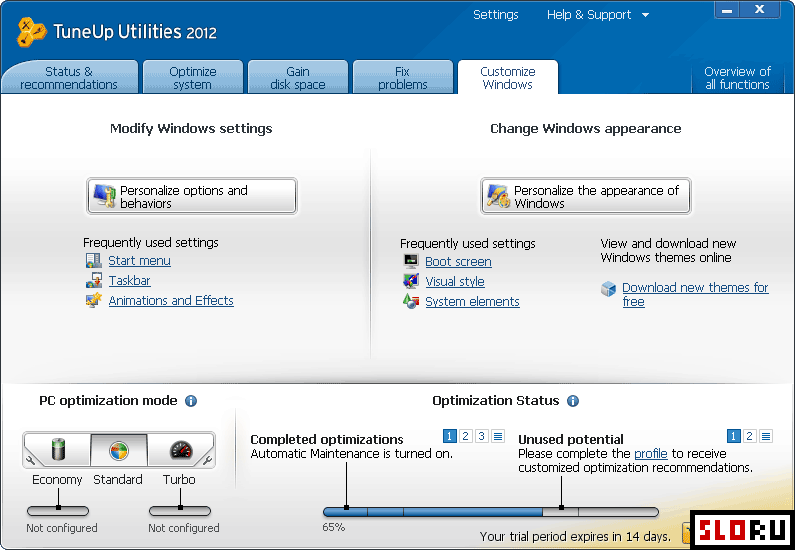Click the TuneUp Utilities logo icon

pos(31,32)
